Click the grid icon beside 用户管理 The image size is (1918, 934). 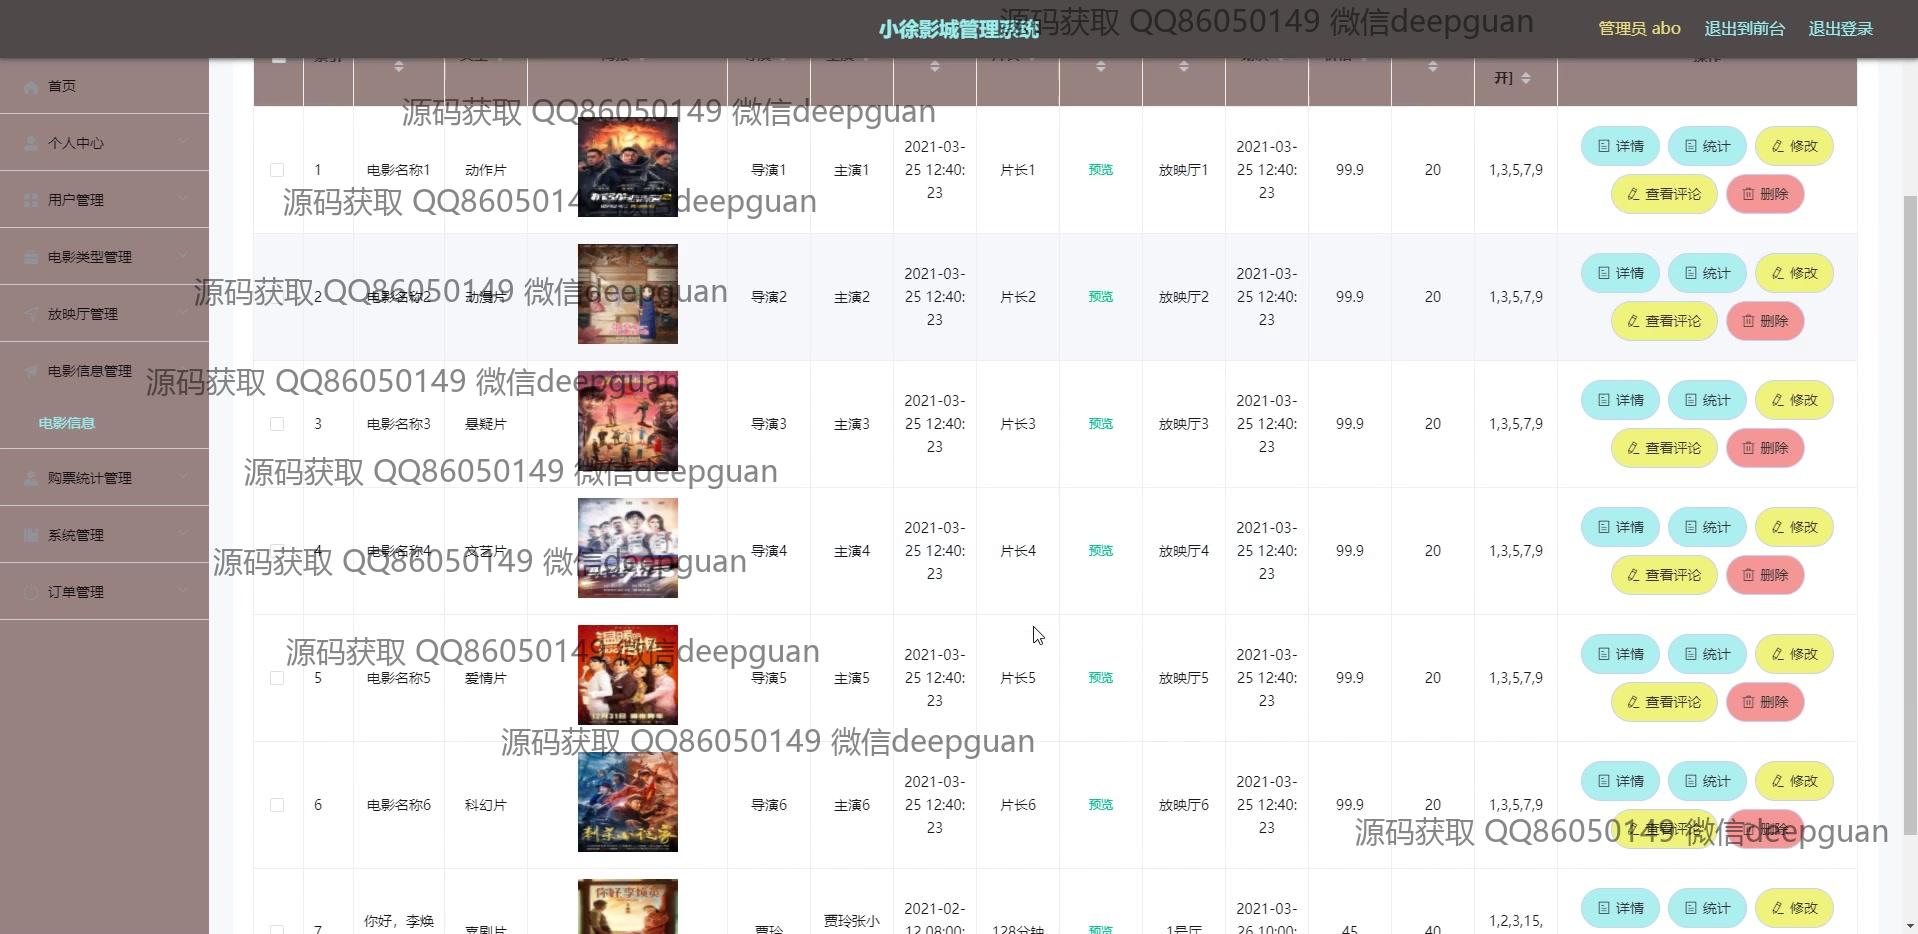(x=31, y=200)
